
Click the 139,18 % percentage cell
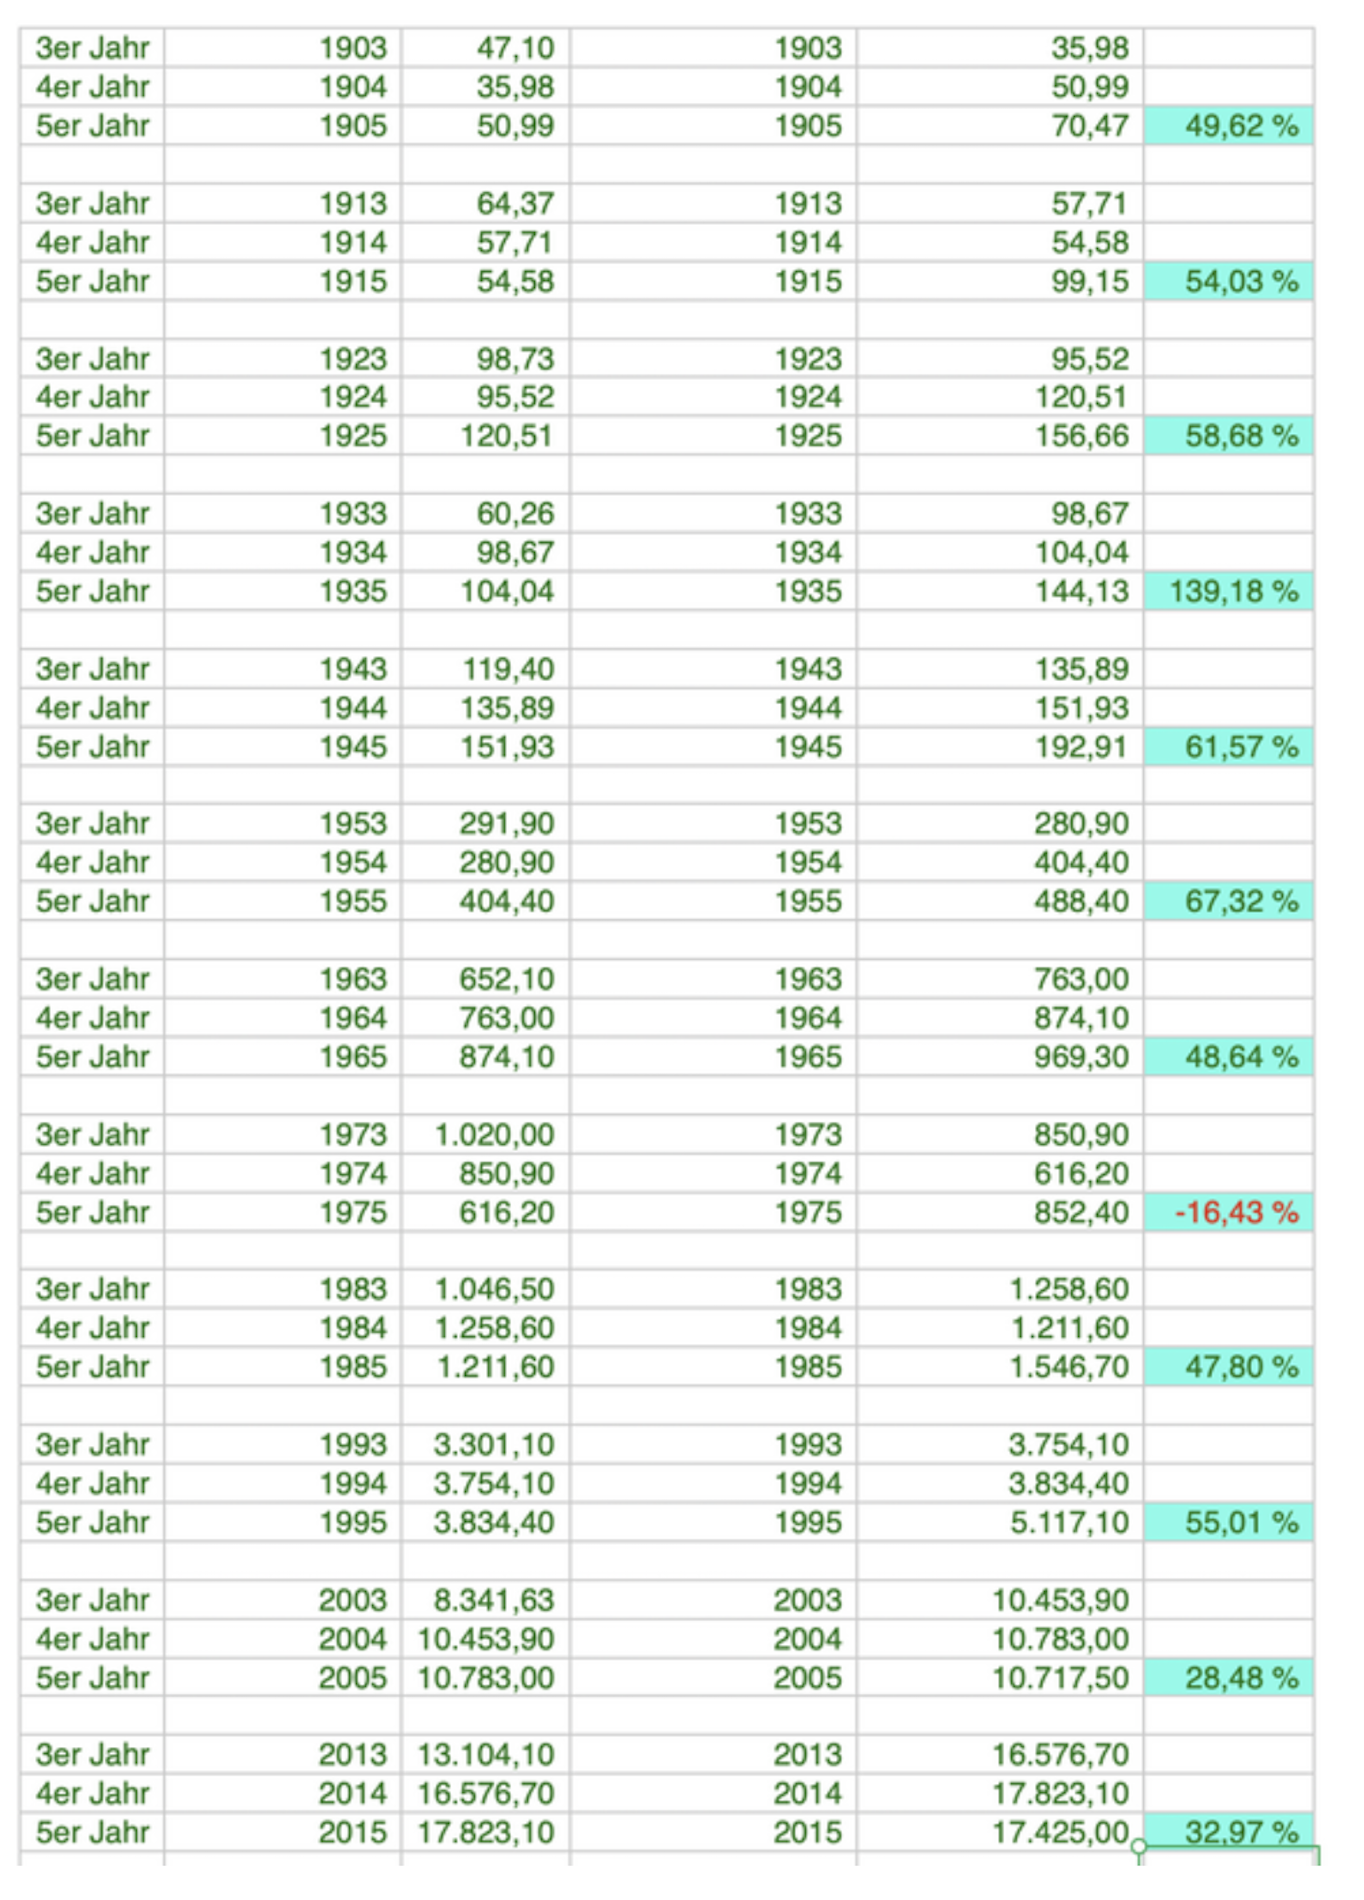1228,591
